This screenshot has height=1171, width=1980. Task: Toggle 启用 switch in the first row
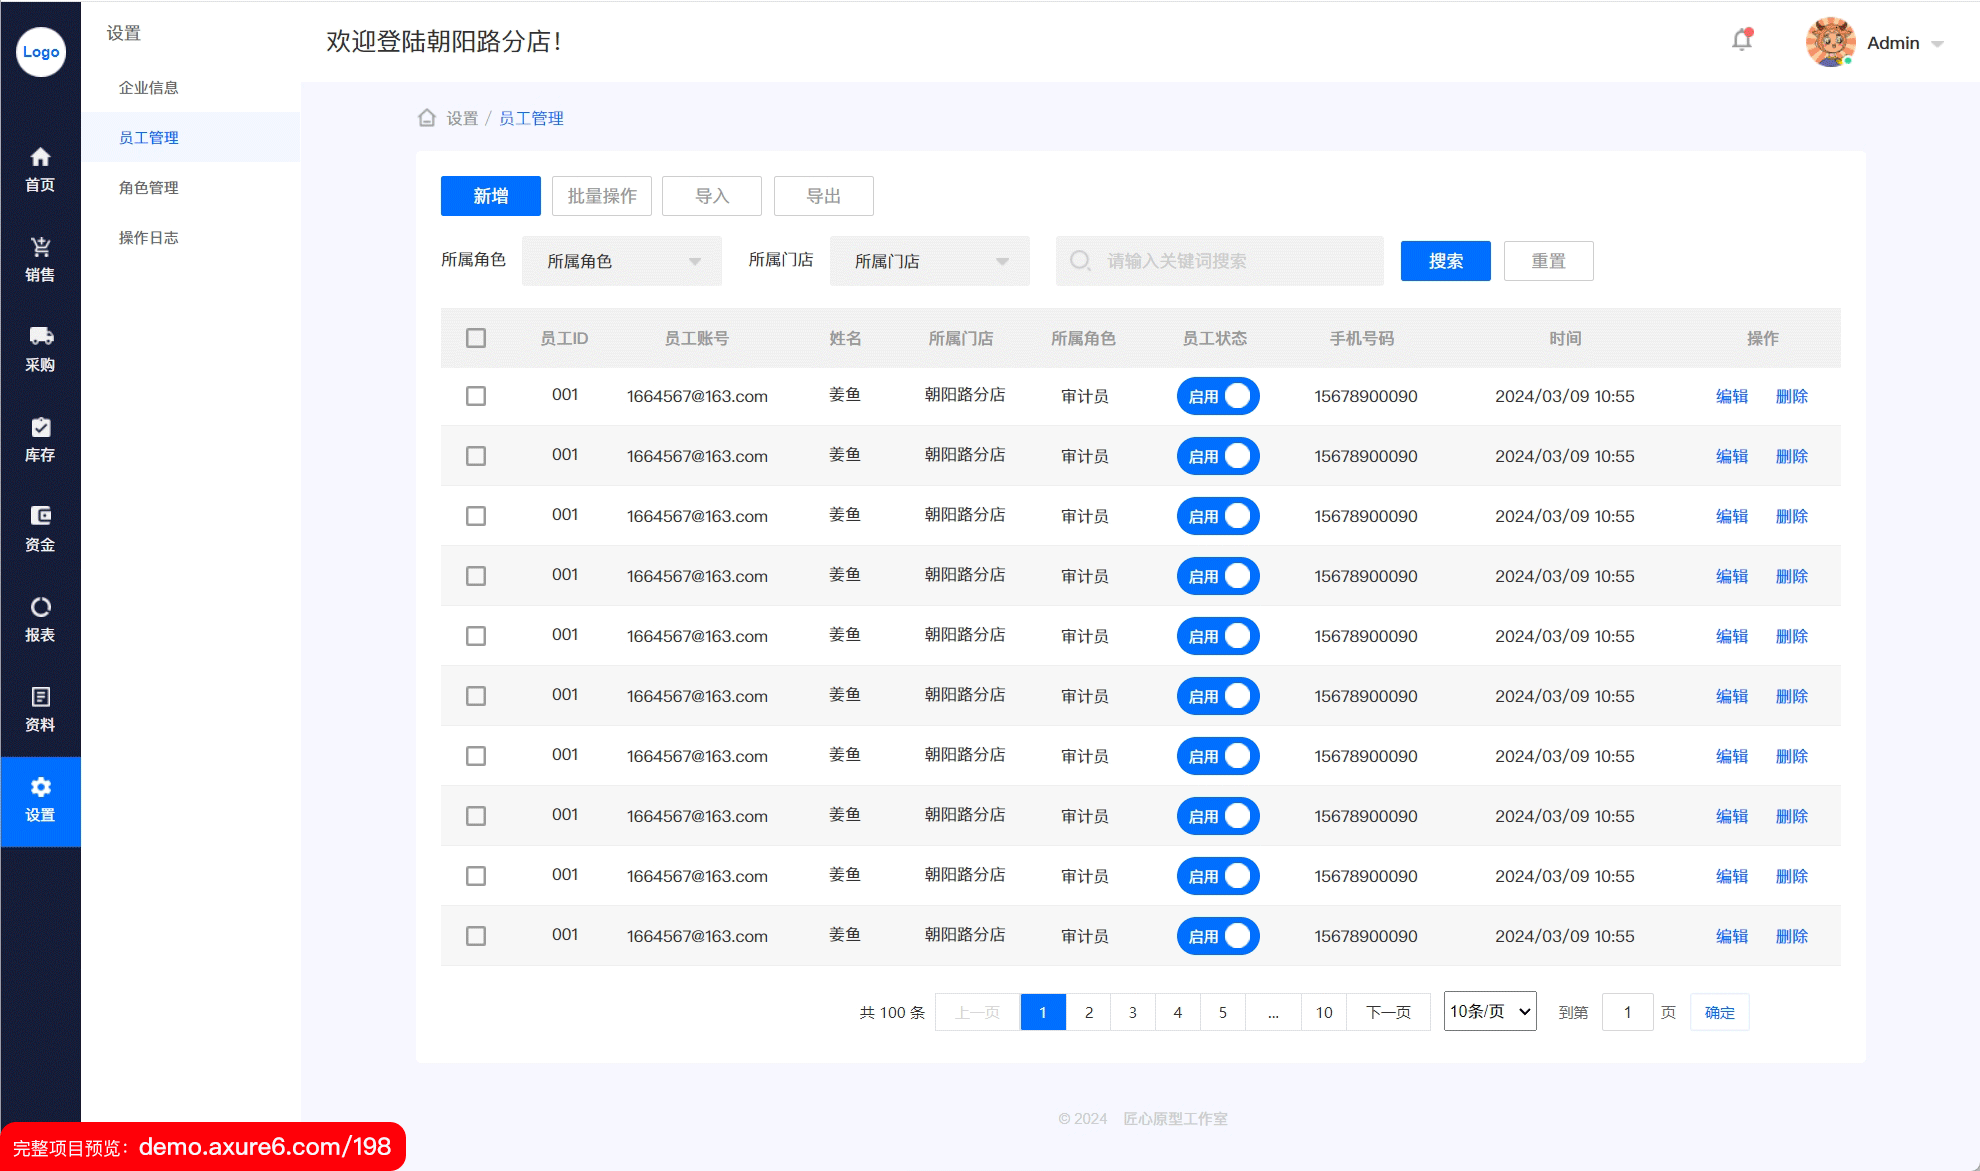(x=1218, y=396)
